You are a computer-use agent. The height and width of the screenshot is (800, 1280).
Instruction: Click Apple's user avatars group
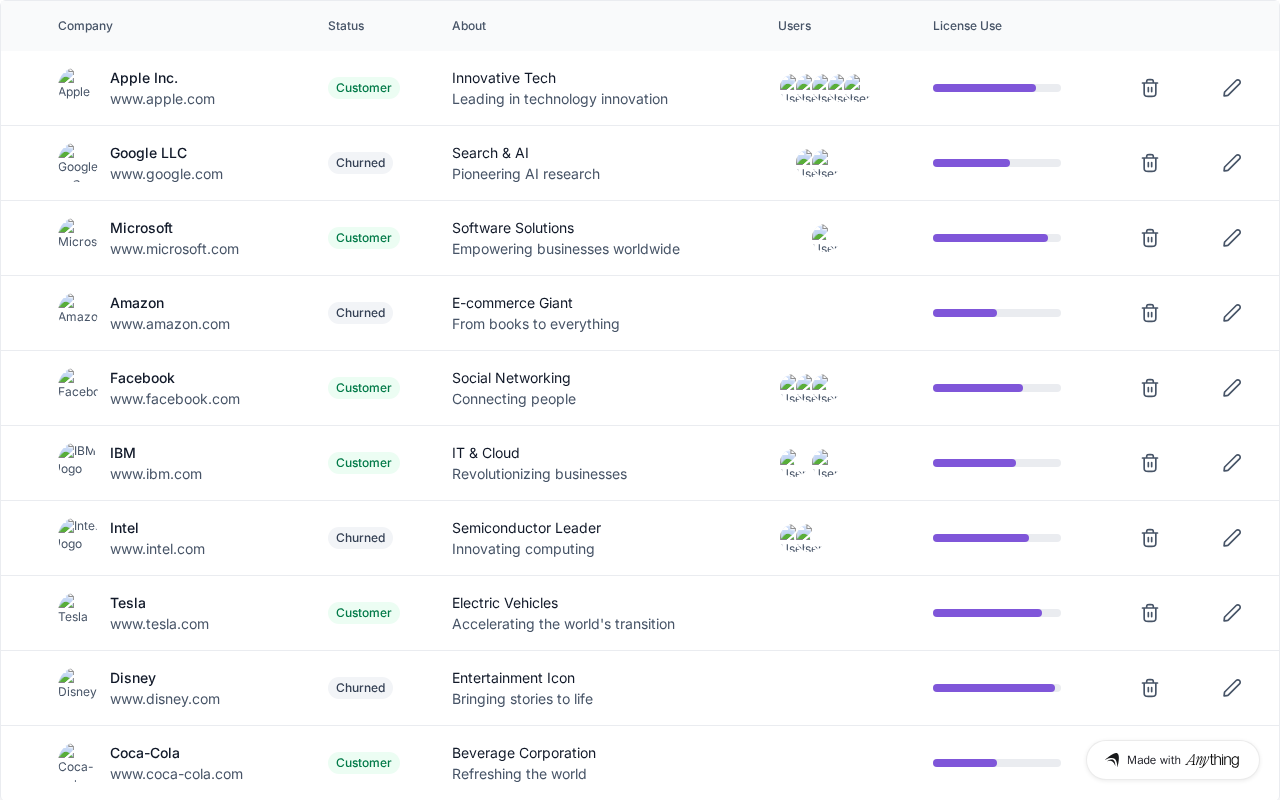coord(824,88)
